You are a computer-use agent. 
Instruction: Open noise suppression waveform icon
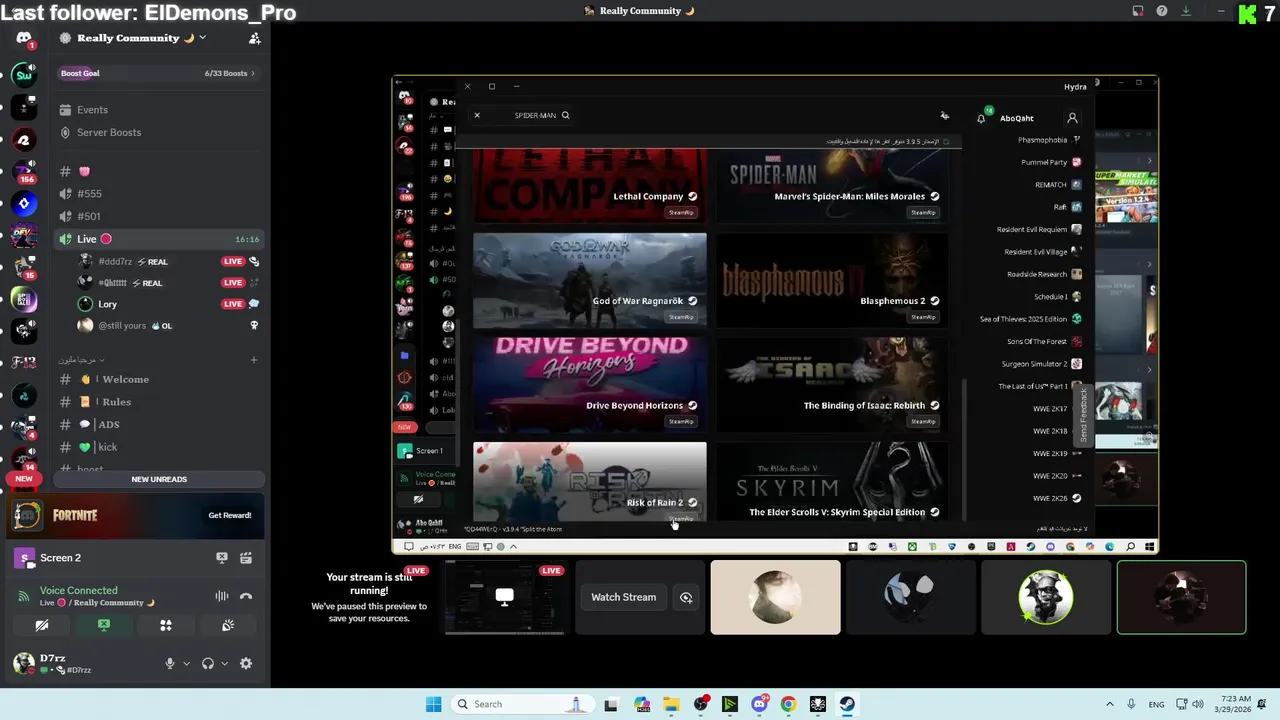(x=222, y=596)
